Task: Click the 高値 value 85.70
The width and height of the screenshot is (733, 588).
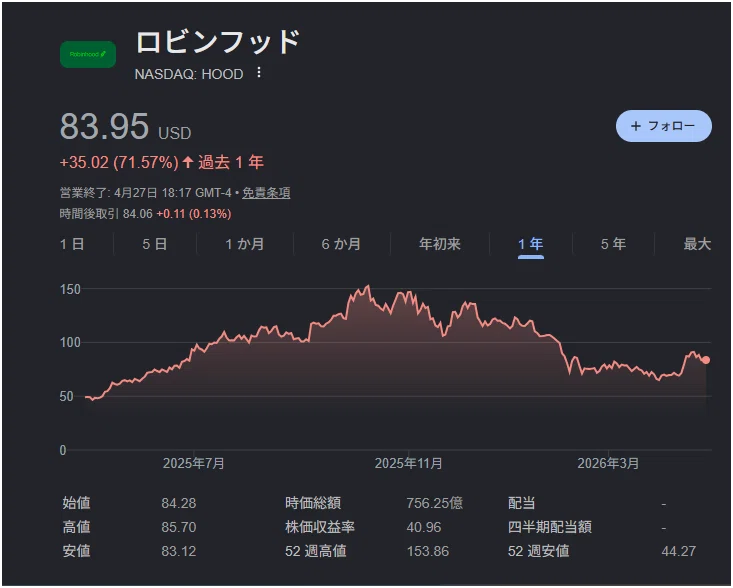Action: pyautogui.click(x=179, y=527)
